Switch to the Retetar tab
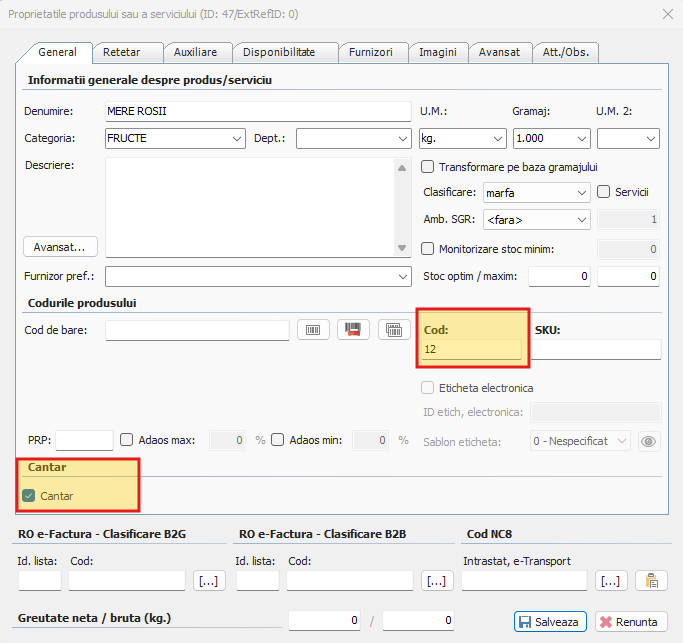 (x=121, y=52)
